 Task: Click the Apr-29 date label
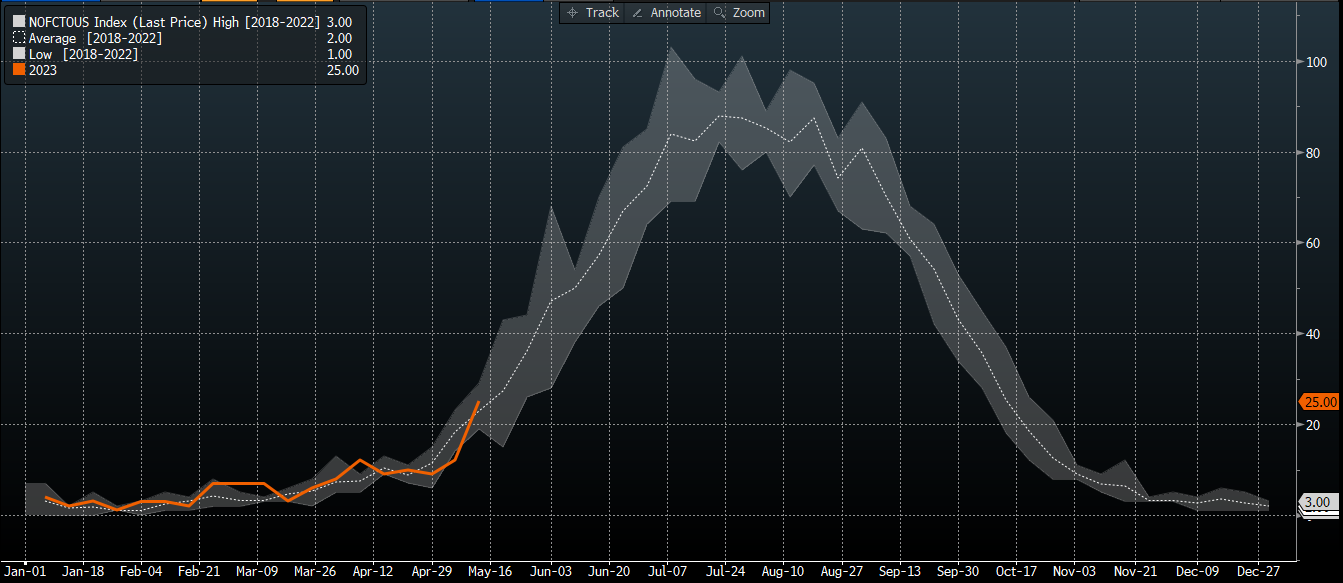431,571
